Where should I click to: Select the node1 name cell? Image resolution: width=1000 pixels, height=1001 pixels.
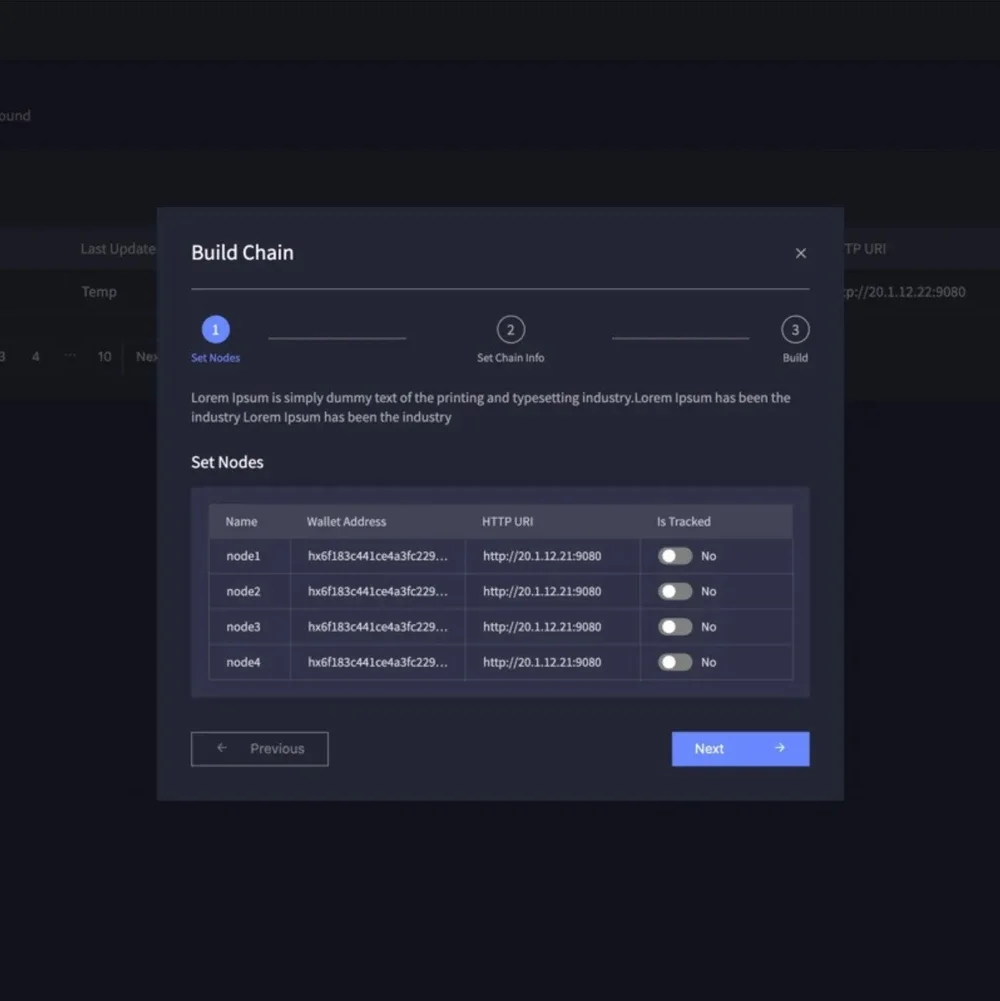coord(243,556)
